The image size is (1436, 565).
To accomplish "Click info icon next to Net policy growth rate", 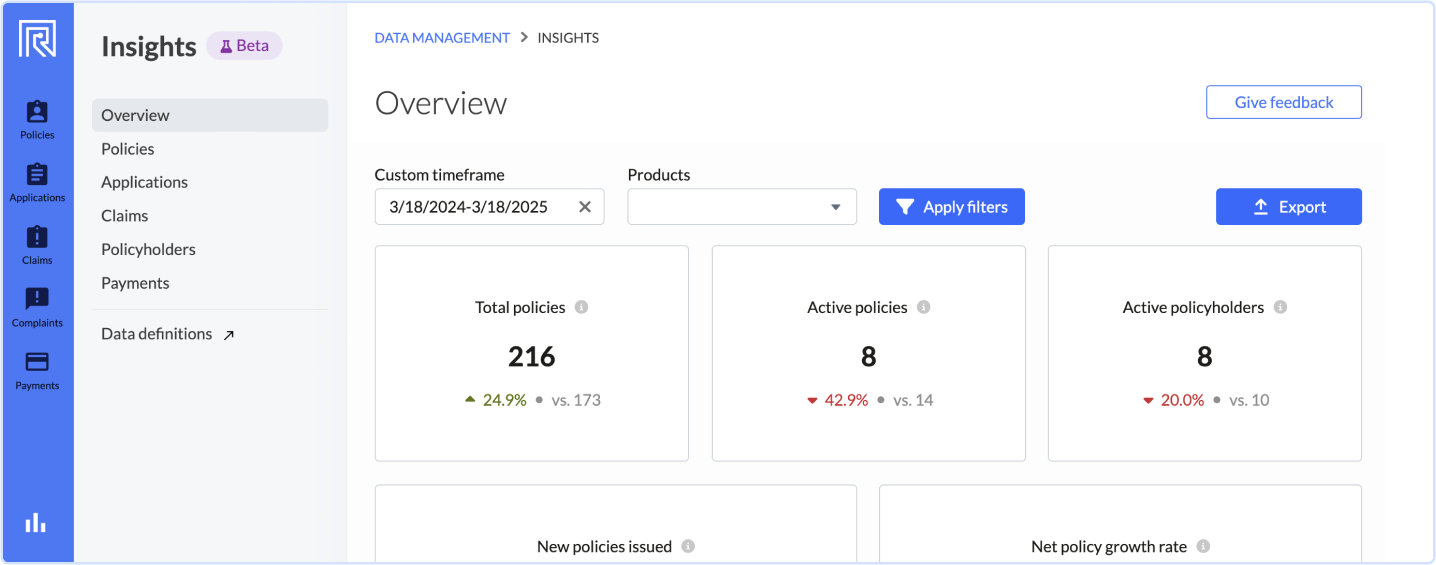I will 1203,546.
